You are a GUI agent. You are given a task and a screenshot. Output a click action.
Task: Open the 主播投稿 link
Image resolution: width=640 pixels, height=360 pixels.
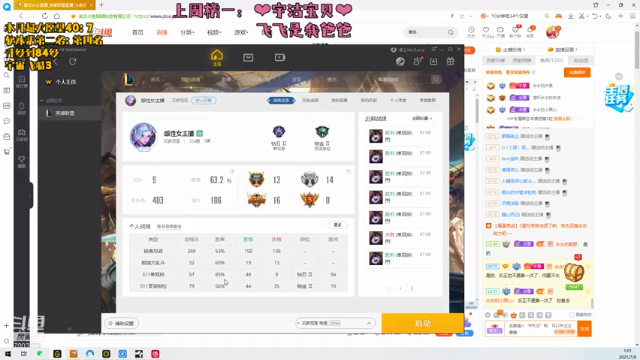(x=510, y=50)
